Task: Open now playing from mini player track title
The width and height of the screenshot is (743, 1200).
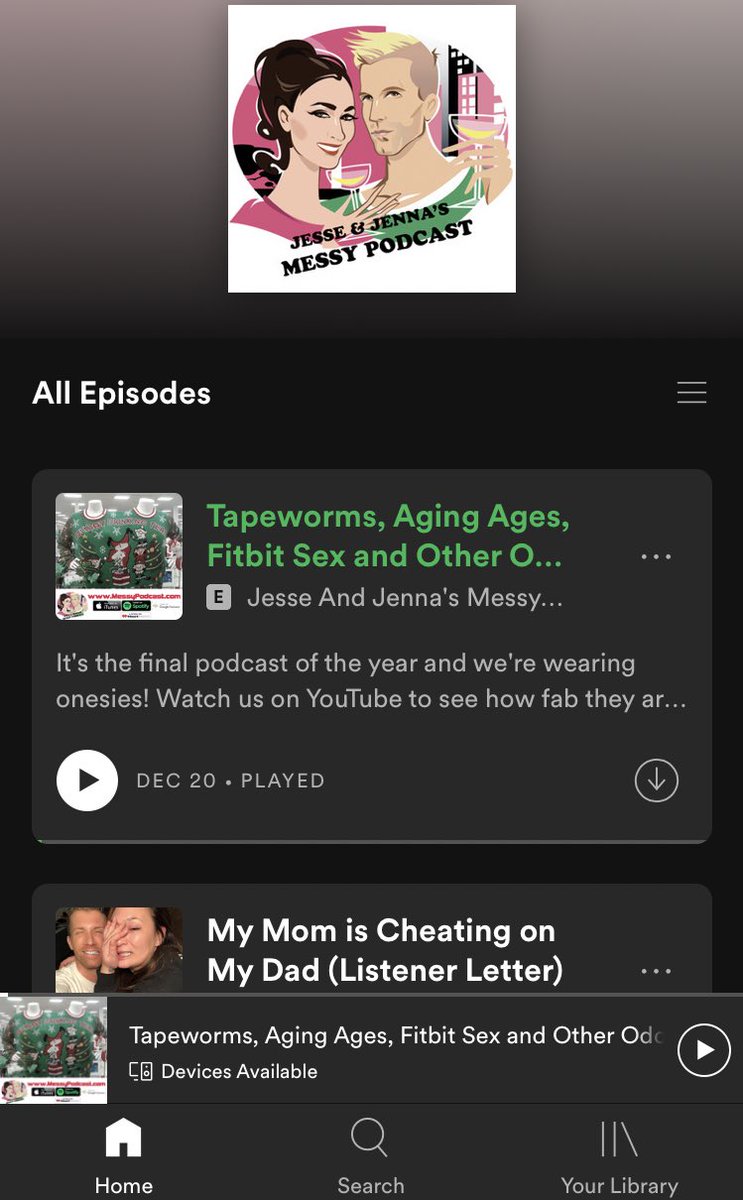Action: coord(396,1035)
